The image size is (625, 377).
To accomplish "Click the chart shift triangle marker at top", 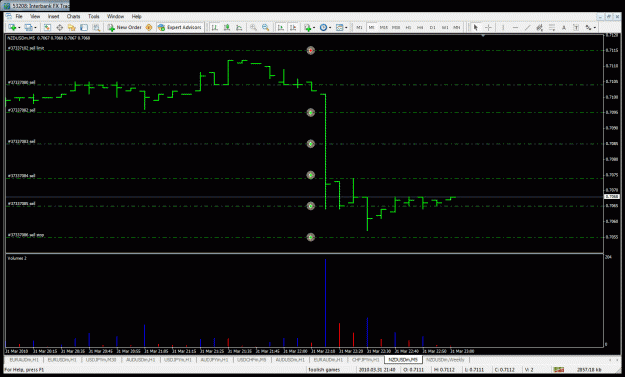I will coord(483,36).
